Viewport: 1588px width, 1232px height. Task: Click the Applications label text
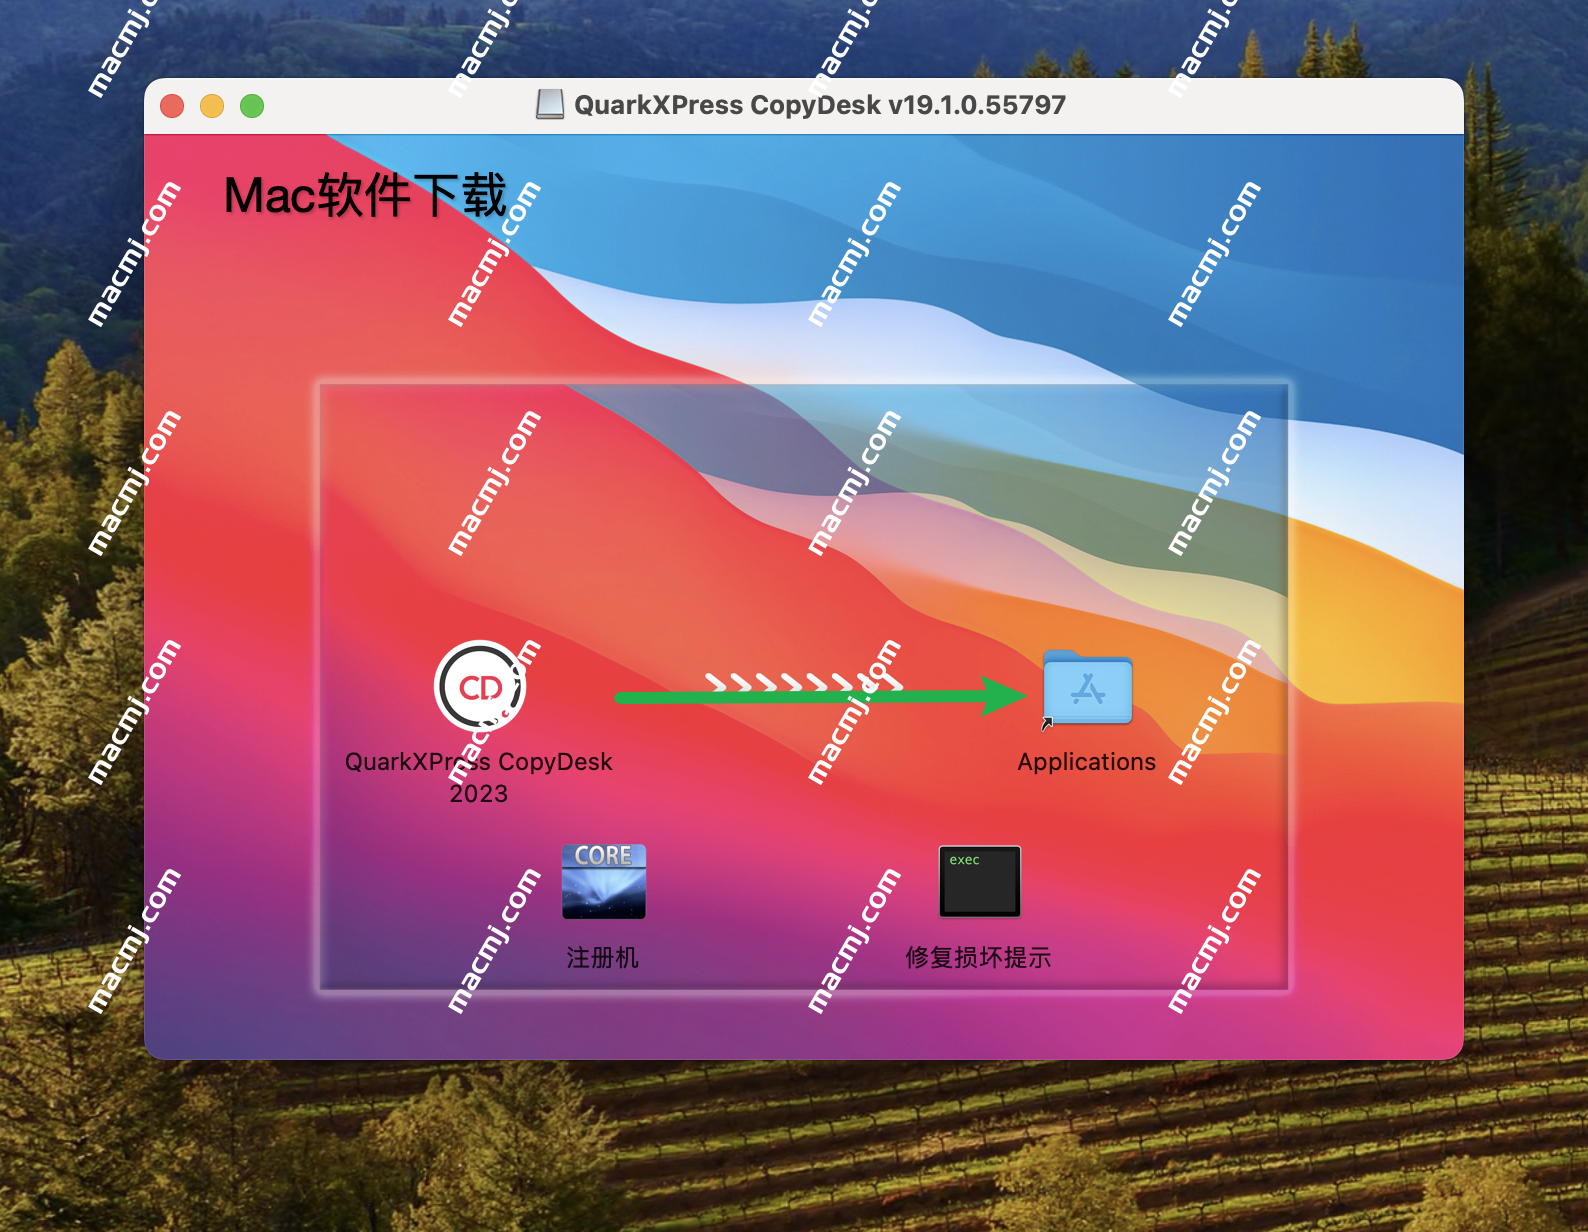tap(1087, 762)
